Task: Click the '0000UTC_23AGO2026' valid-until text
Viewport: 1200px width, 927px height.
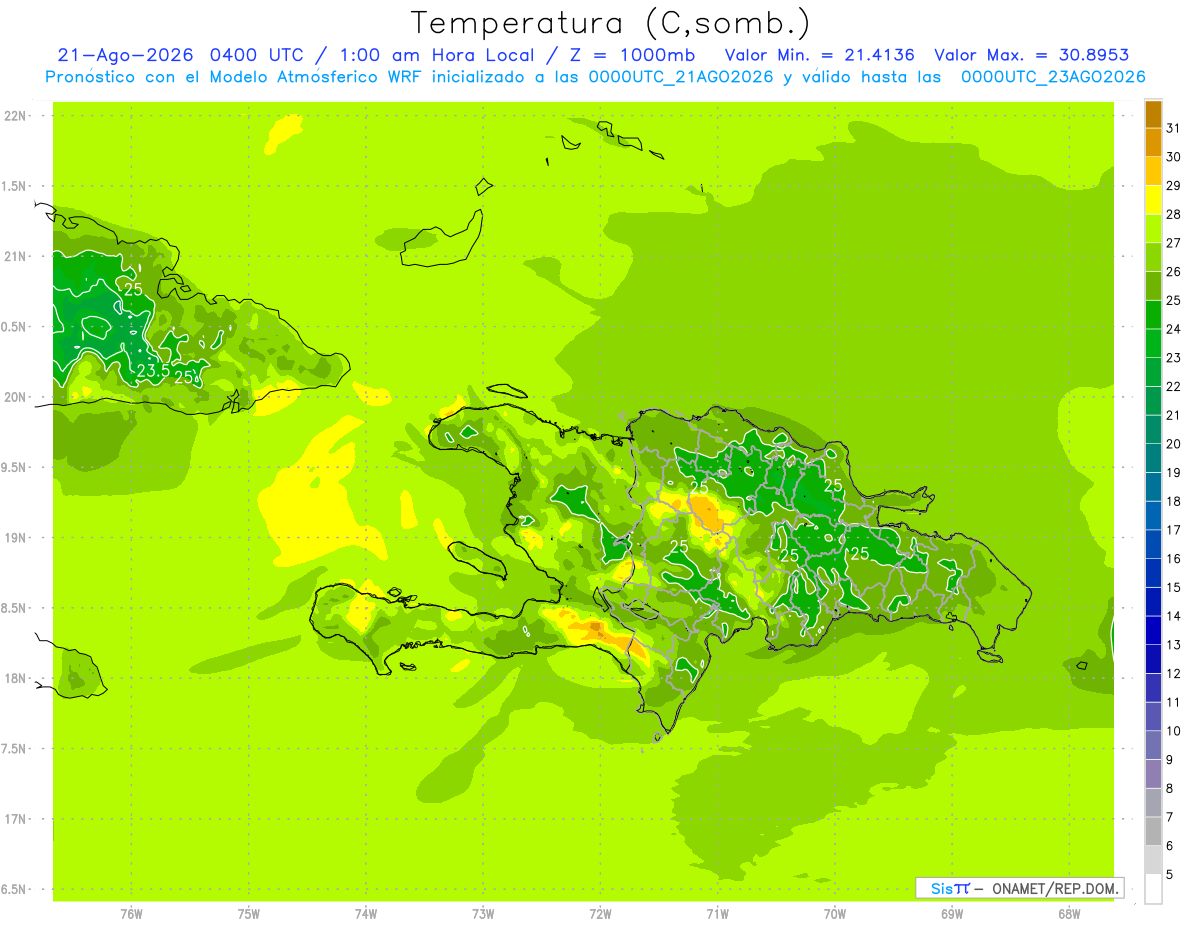Action: (1053, 77)
